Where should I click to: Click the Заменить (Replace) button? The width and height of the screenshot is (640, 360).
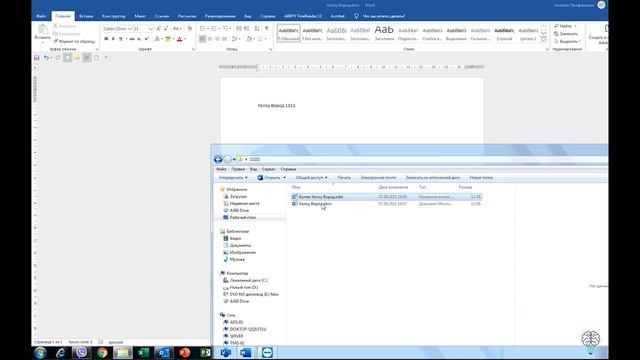point(566,34)
